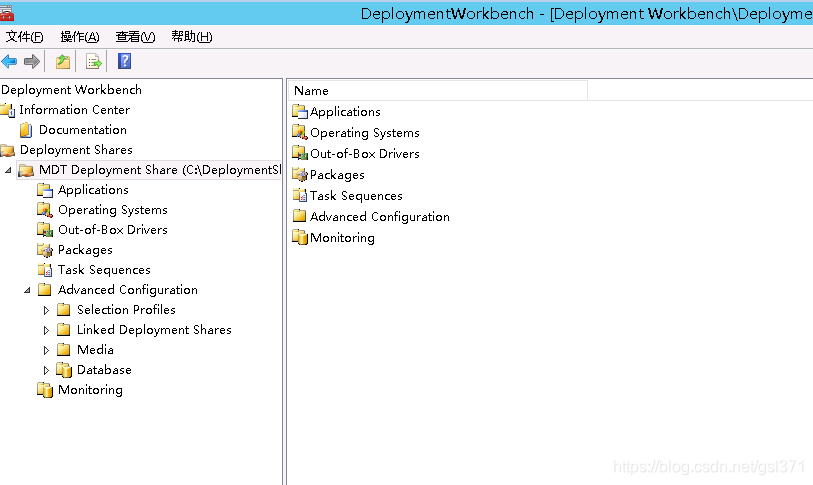Click the Packages icon in the tree

(45, 250)
